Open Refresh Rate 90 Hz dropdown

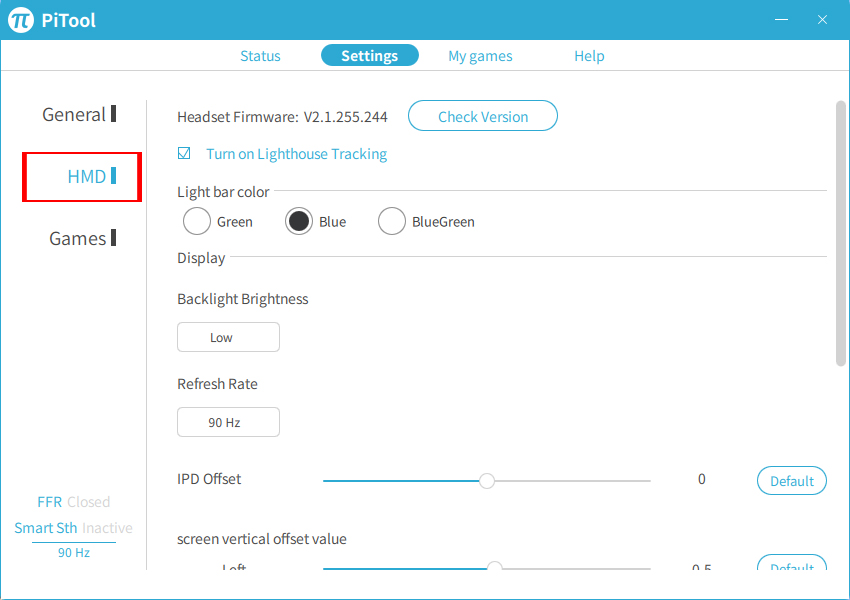click(x=228, y=422)
